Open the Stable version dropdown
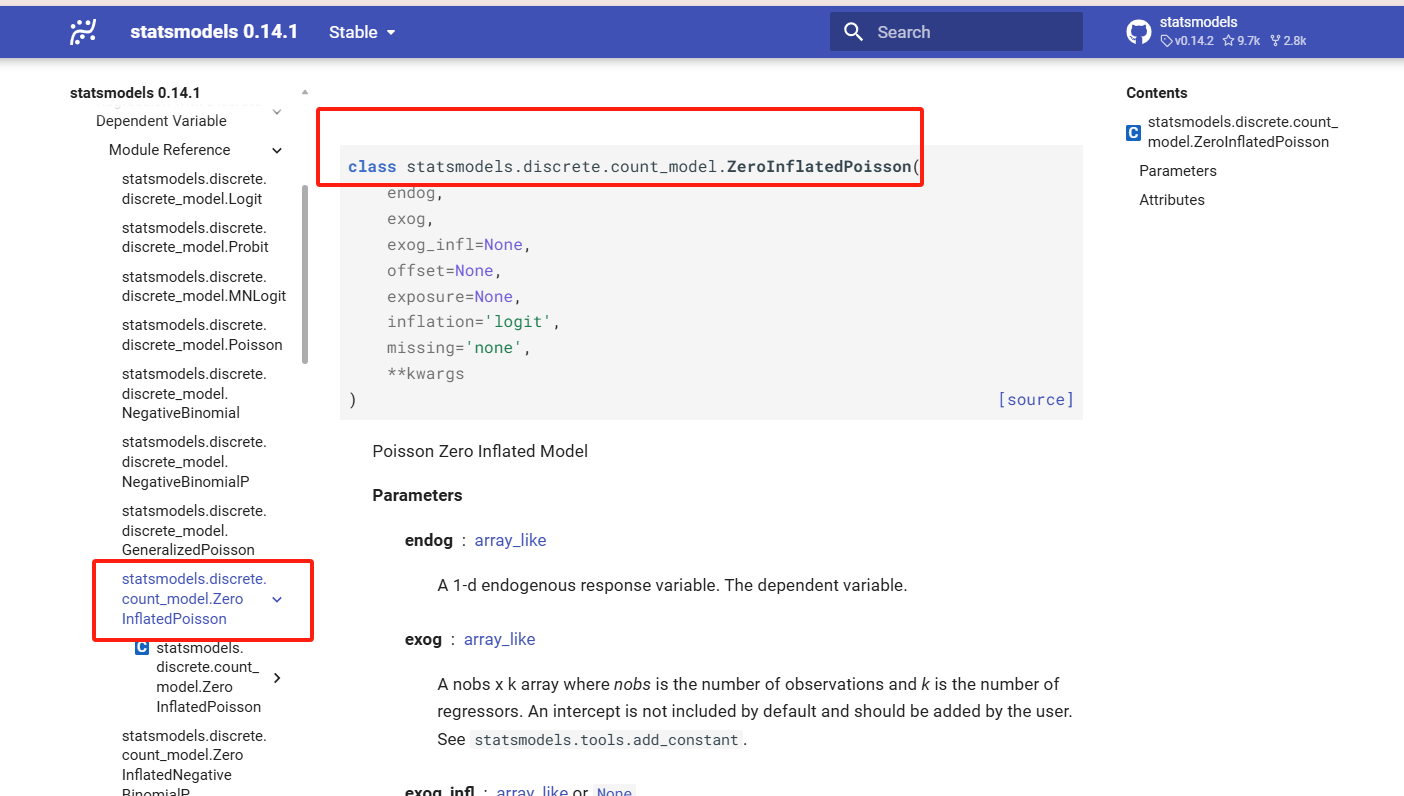Viewport: 1404px width, 796px height. (x=362, y=32)
